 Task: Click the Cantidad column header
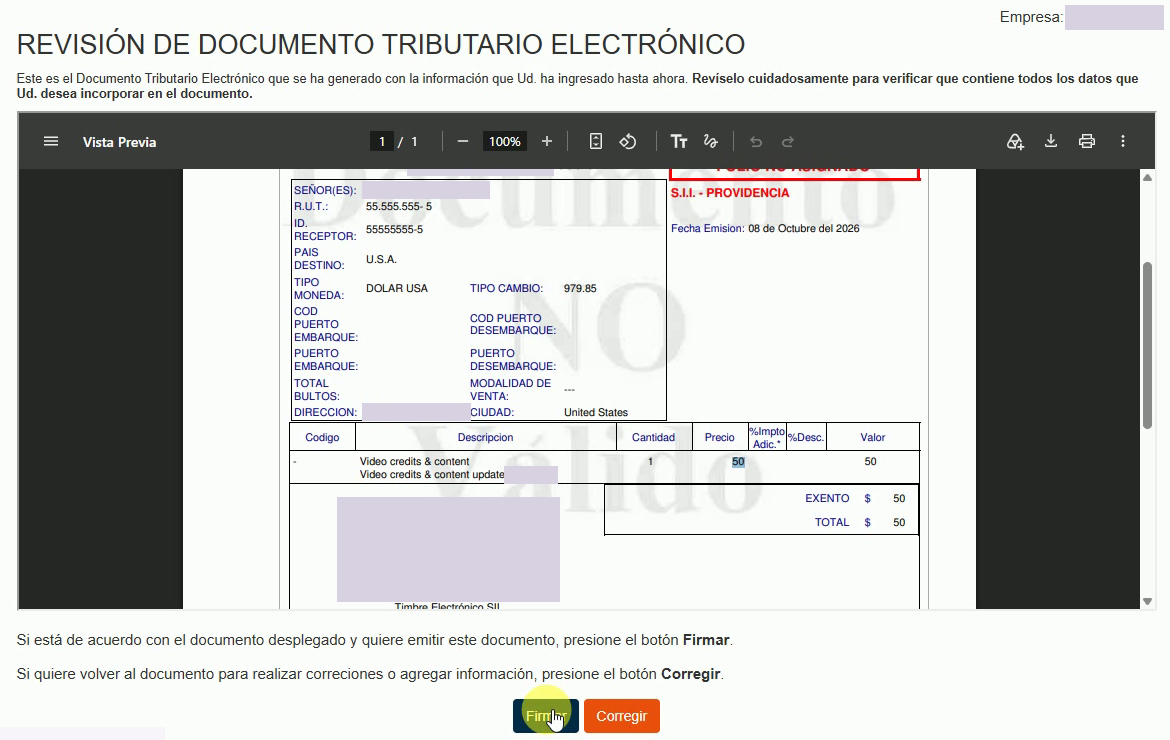654,438
